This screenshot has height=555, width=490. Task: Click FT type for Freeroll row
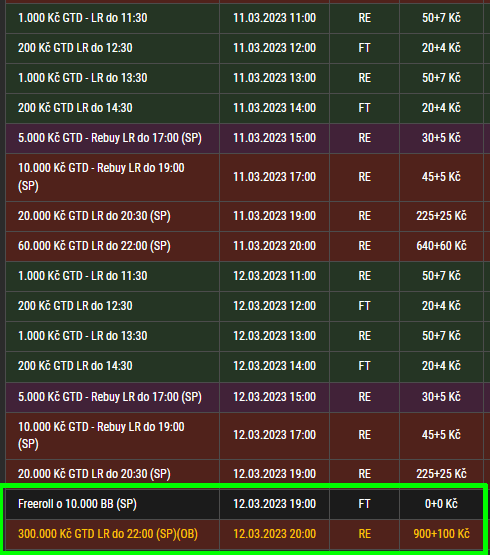tap(364, 504)
